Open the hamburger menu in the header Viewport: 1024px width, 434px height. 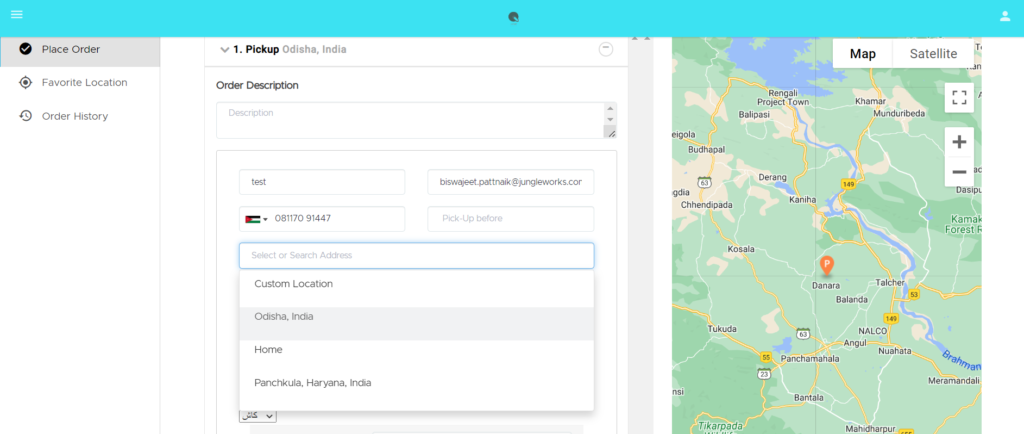[17, 14]
